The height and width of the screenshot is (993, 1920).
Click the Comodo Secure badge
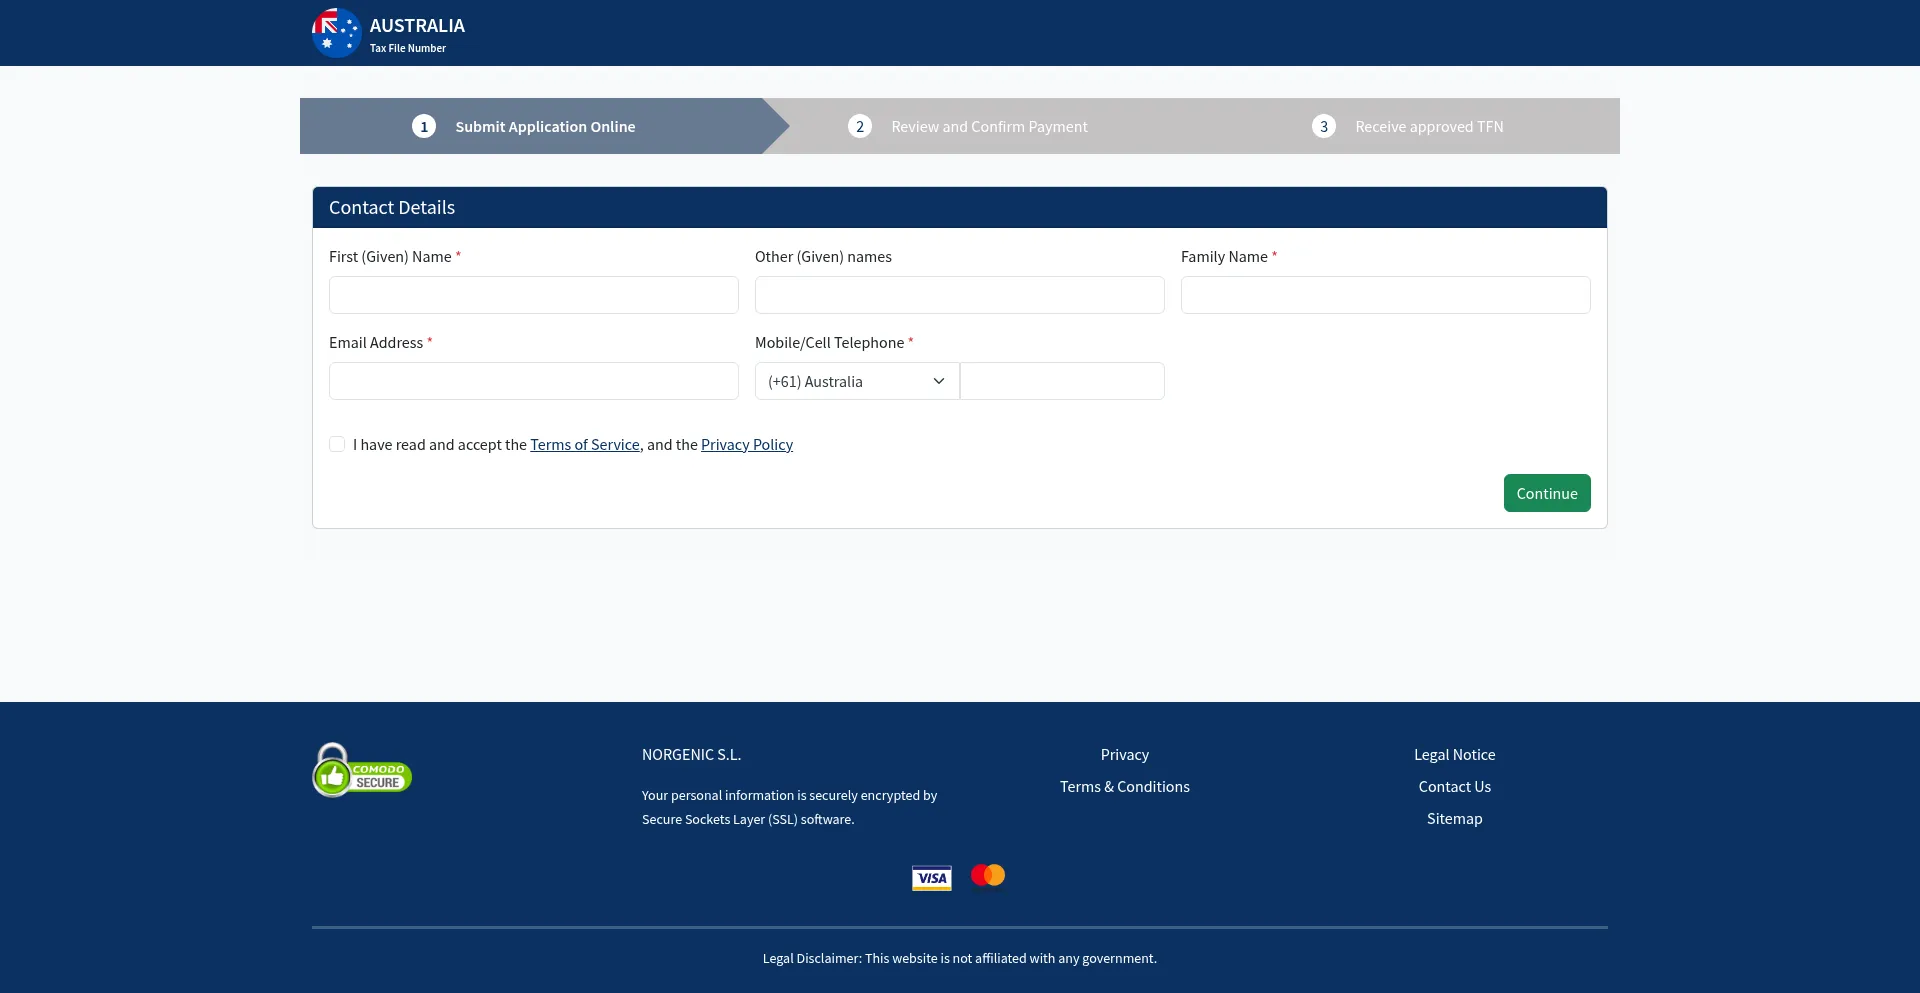click(x=362, y=771)
